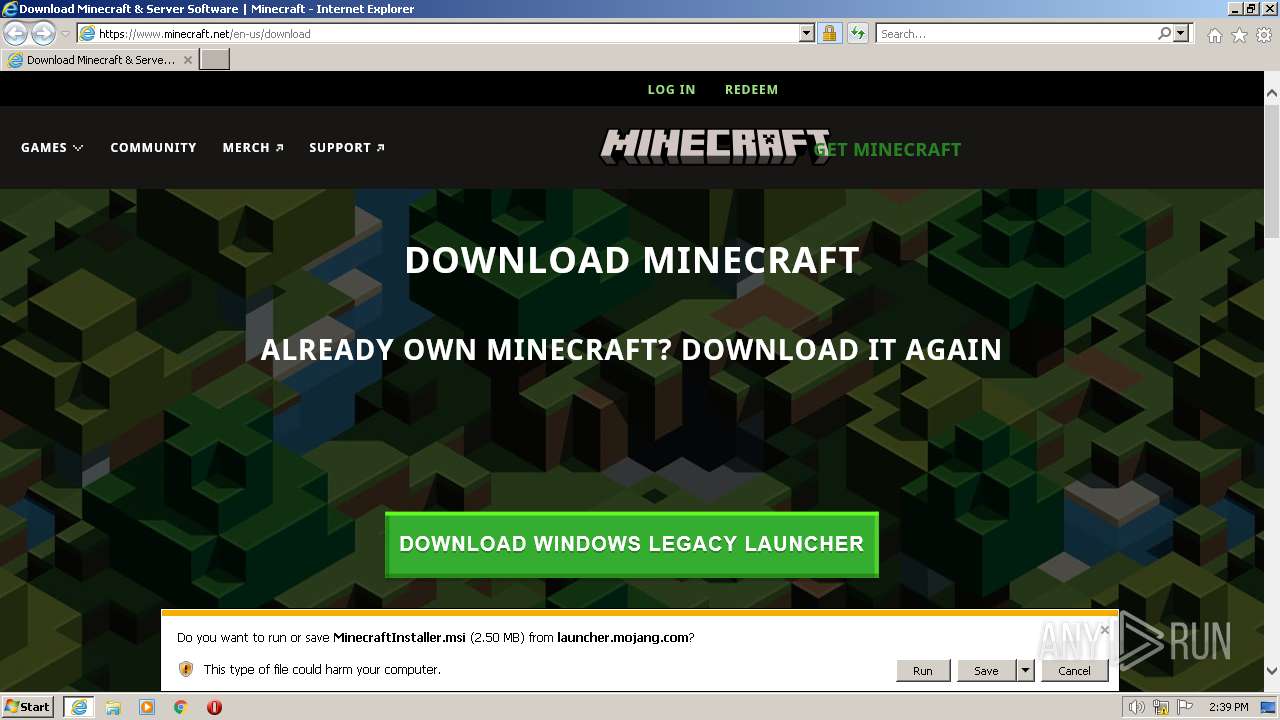Select the Download Minecraft & Server tab
1280x720 pixels.
(x=100, y=59)
